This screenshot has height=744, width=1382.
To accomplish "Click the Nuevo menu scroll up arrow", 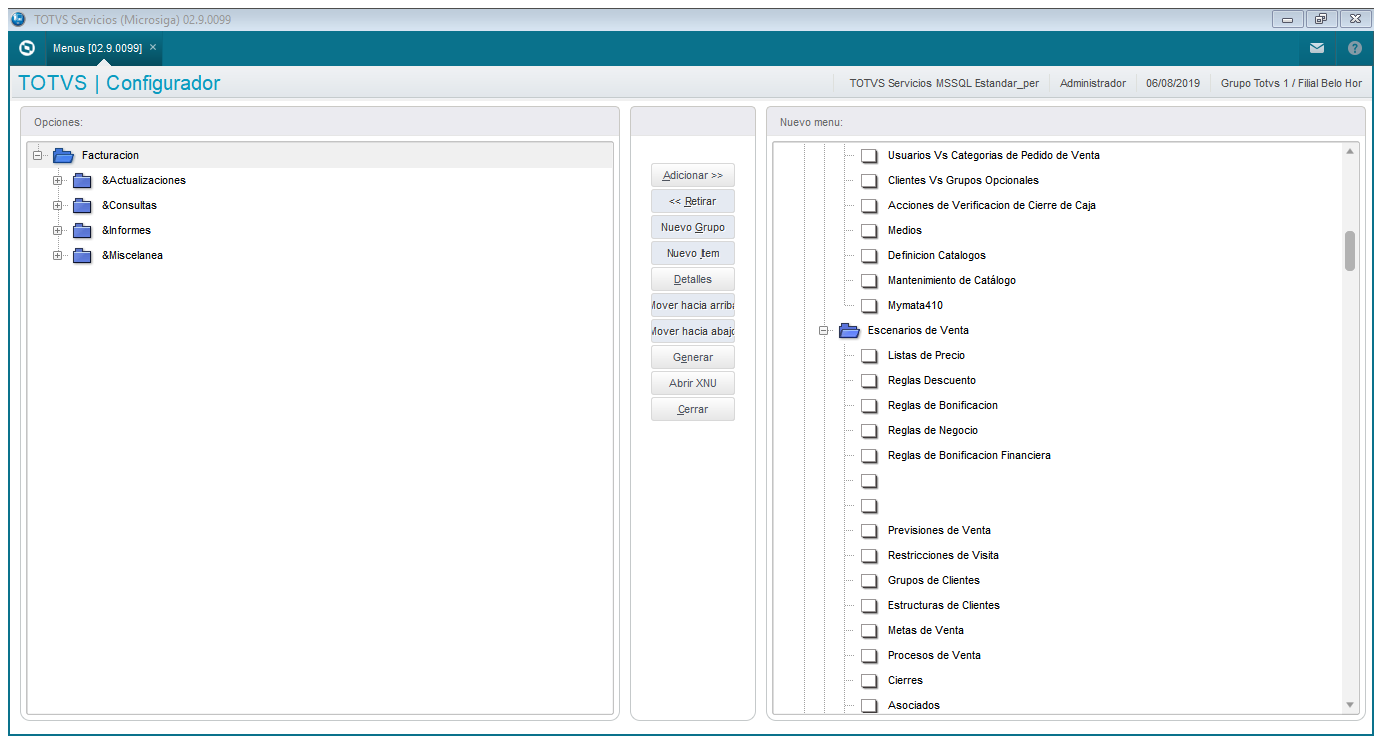I will tap(1350, 152).
